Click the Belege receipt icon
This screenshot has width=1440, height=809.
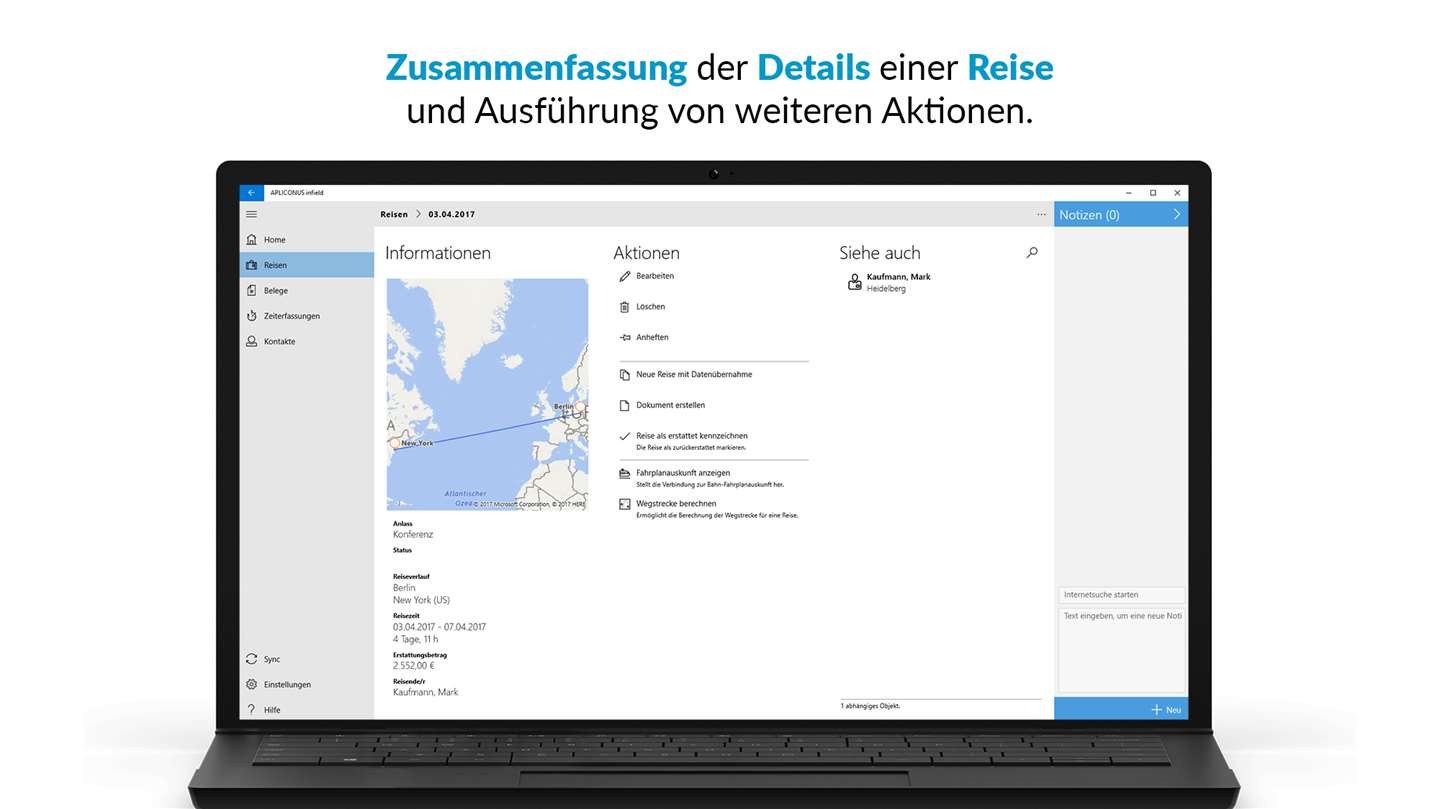[x=251, y=290]
